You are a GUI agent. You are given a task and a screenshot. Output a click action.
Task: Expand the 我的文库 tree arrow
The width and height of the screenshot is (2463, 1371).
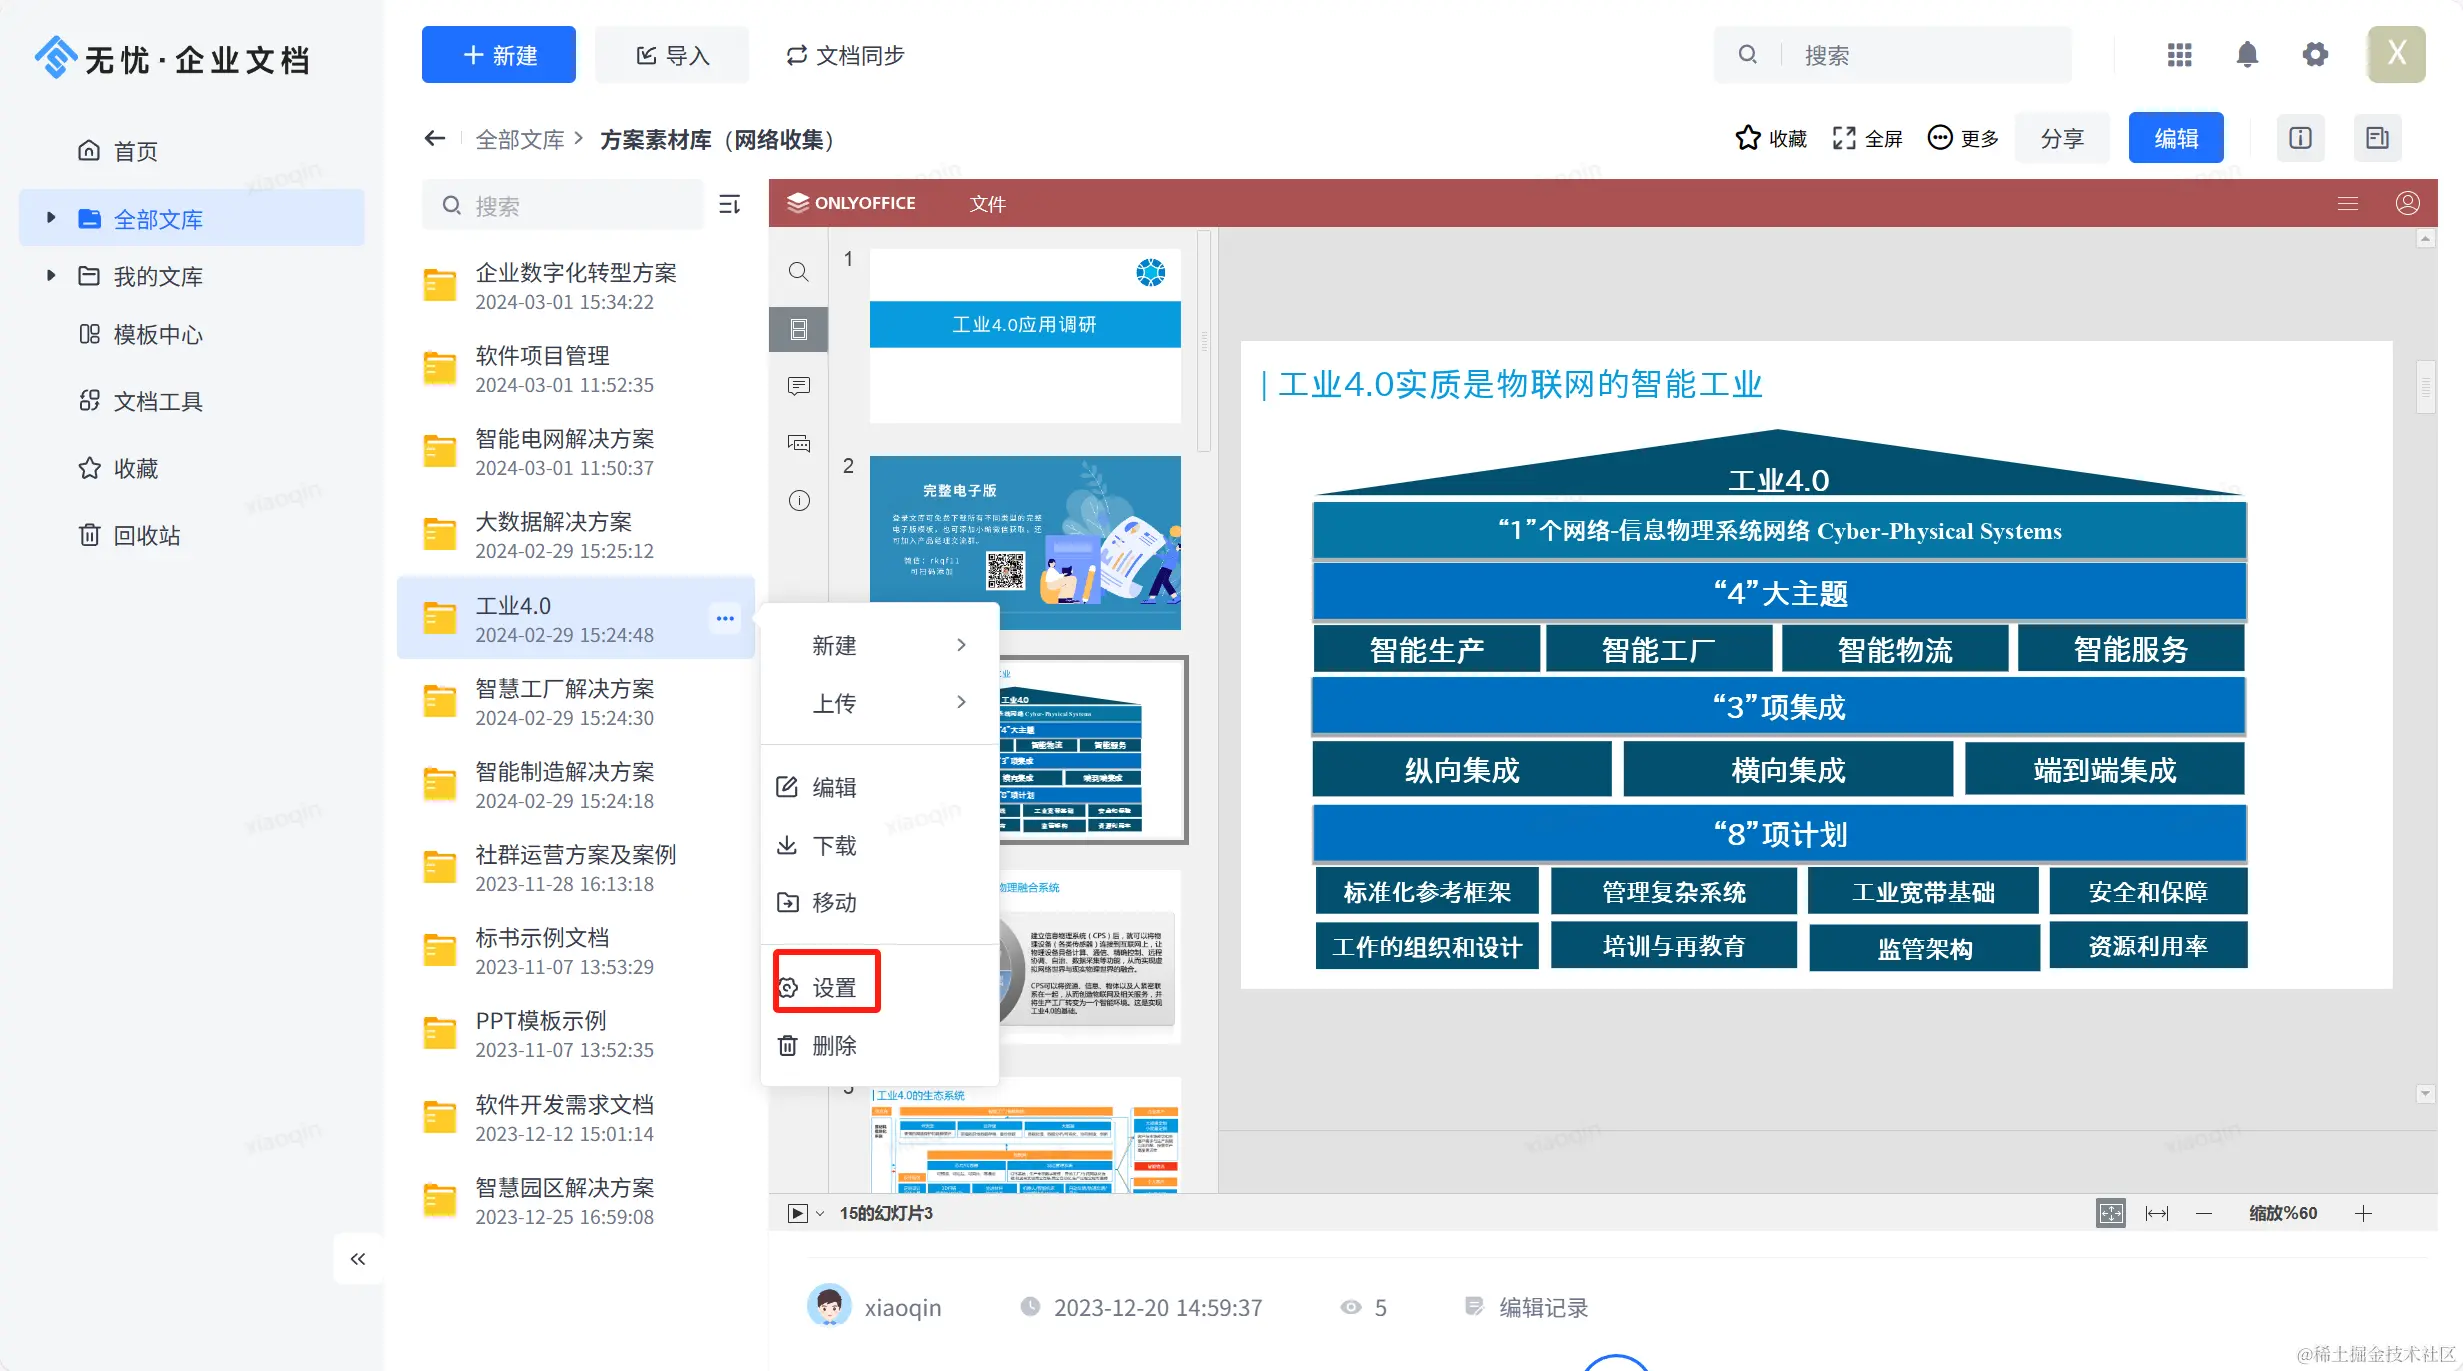[x=51, y=275]
